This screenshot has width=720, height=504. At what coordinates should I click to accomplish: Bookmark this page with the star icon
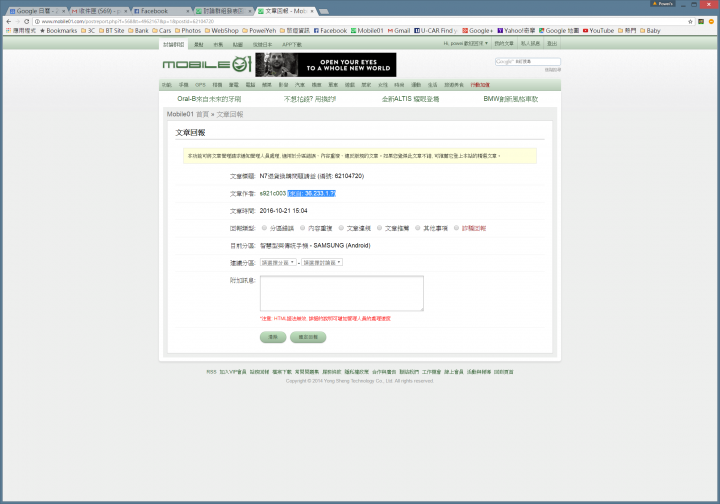click(690, 22)
